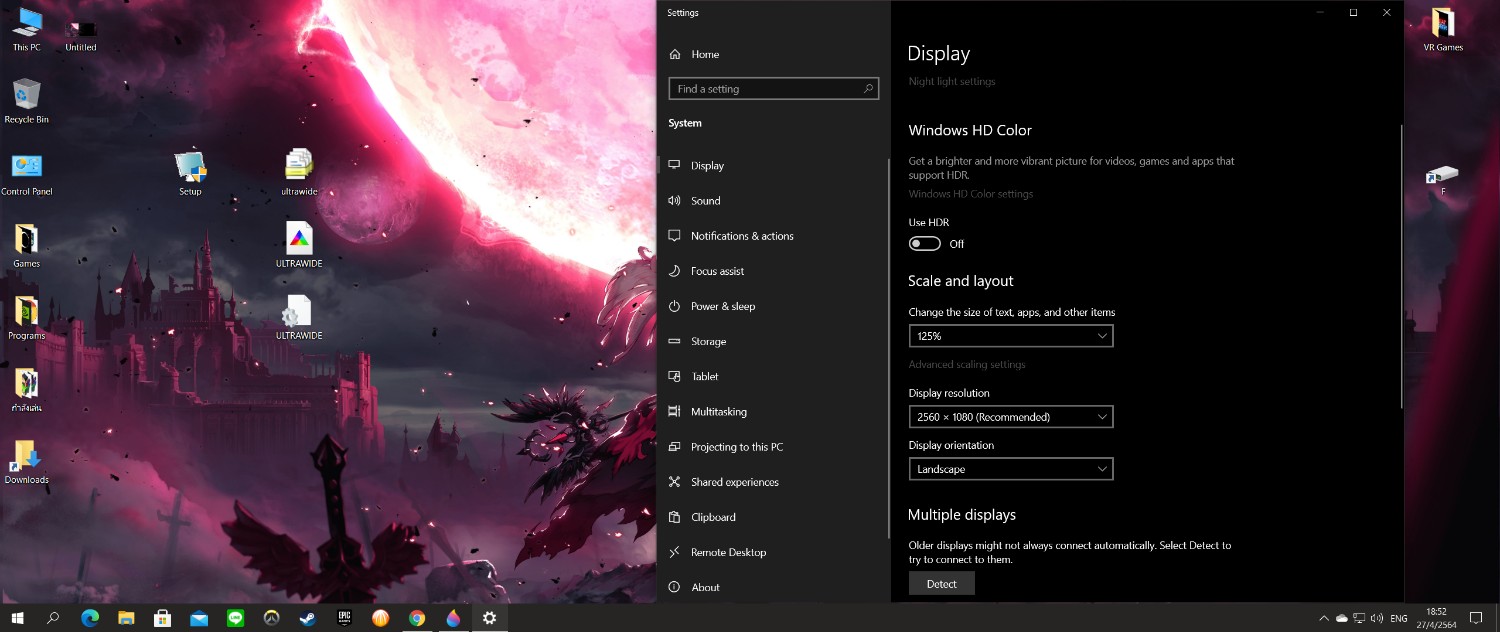Select the VR Games desktop folder

[x=1443, y=30]
